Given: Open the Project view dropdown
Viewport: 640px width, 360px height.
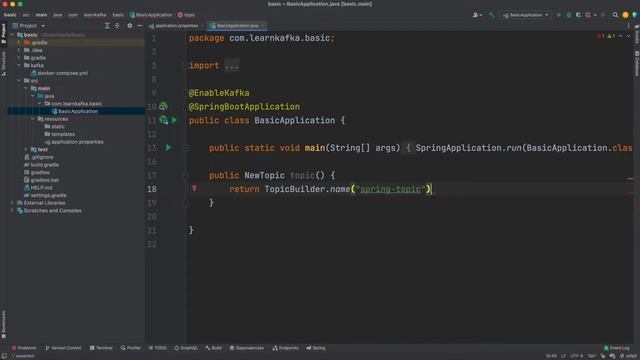Looking at the screenshot, I should (29, 26).
